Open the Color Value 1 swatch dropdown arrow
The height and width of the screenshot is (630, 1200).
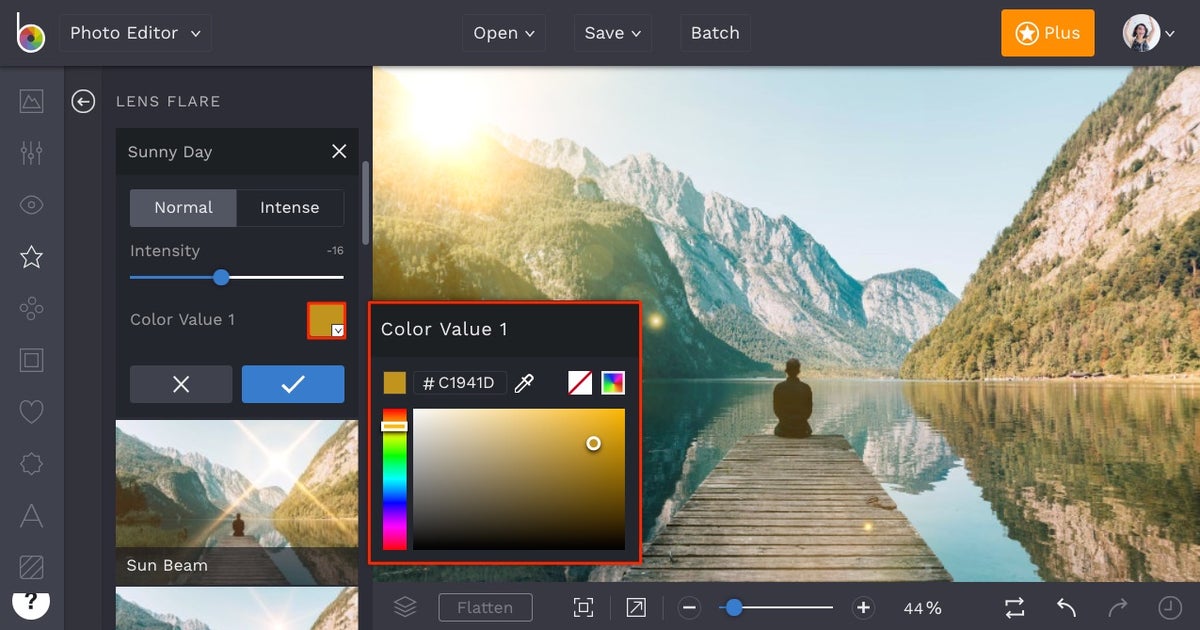coord(339,328)
